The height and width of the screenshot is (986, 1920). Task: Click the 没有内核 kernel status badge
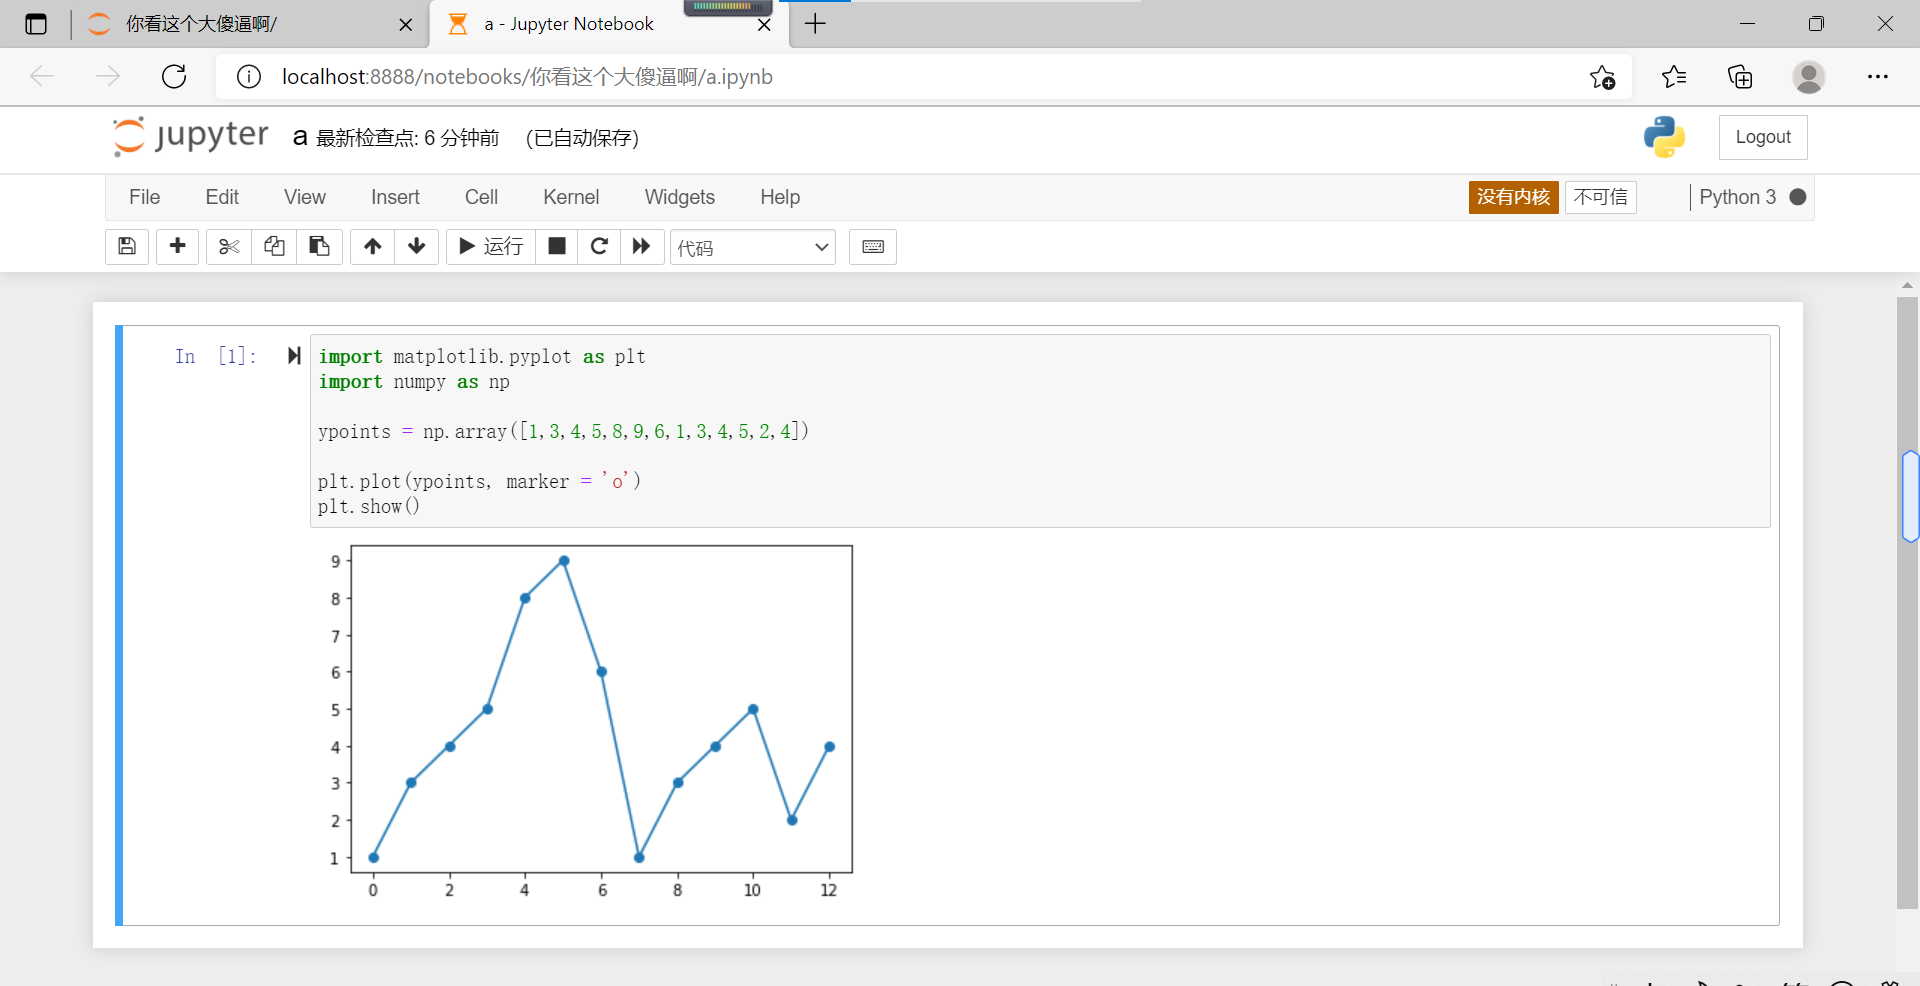coord(1513,197)
